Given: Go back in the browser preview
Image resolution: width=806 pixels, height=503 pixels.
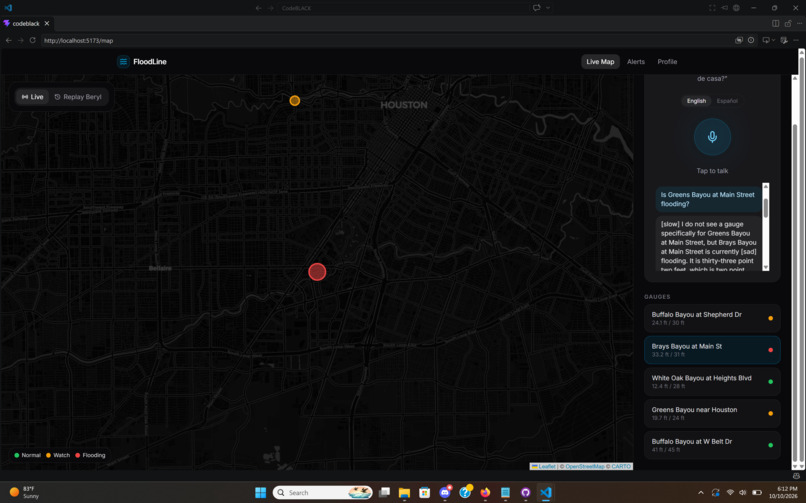Looking at the screenshot, I should pyautogui.click(x=8, y=40).
